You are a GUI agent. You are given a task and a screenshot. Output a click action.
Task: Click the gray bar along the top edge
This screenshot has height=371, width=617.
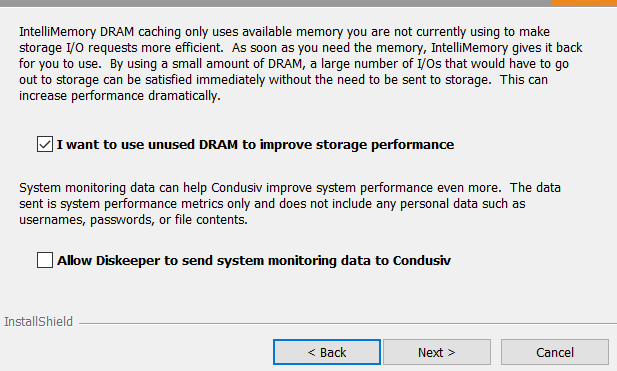(x=275, y=3)
